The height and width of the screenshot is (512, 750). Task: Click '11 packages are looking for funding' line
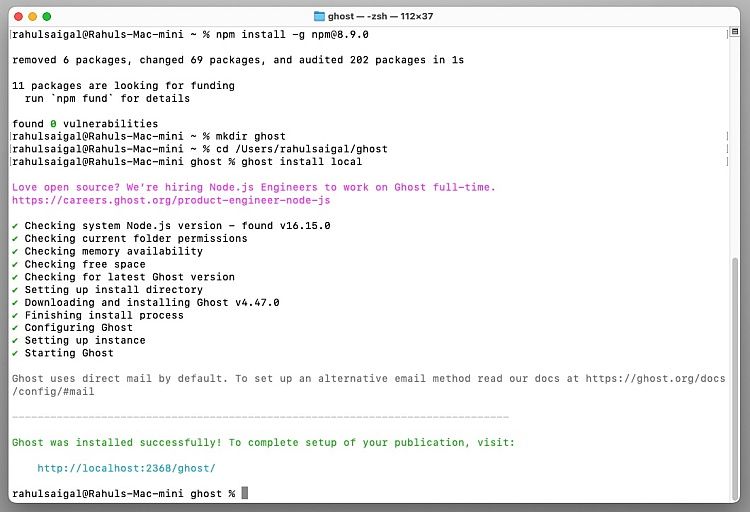pos(123,86)
